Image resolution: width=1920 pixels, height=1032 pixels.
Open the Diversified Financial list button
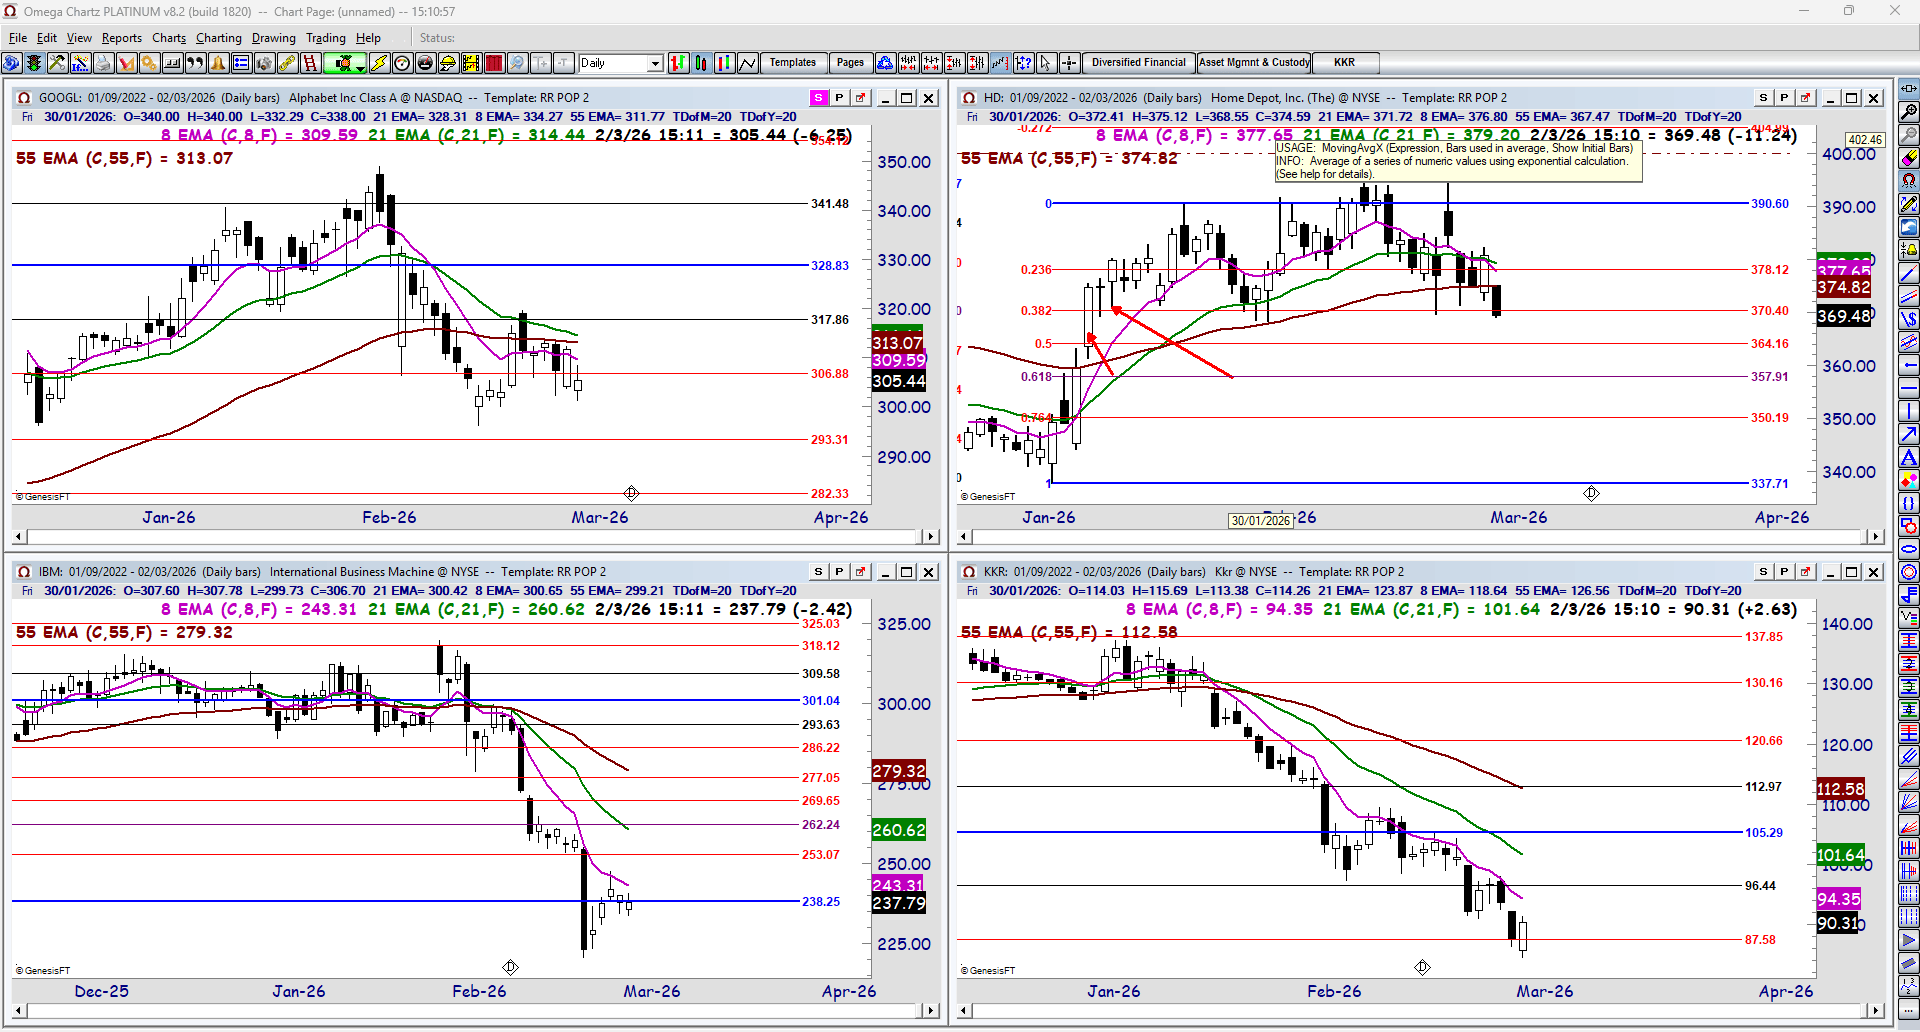pyautogui.click(x=1138, y=63)
